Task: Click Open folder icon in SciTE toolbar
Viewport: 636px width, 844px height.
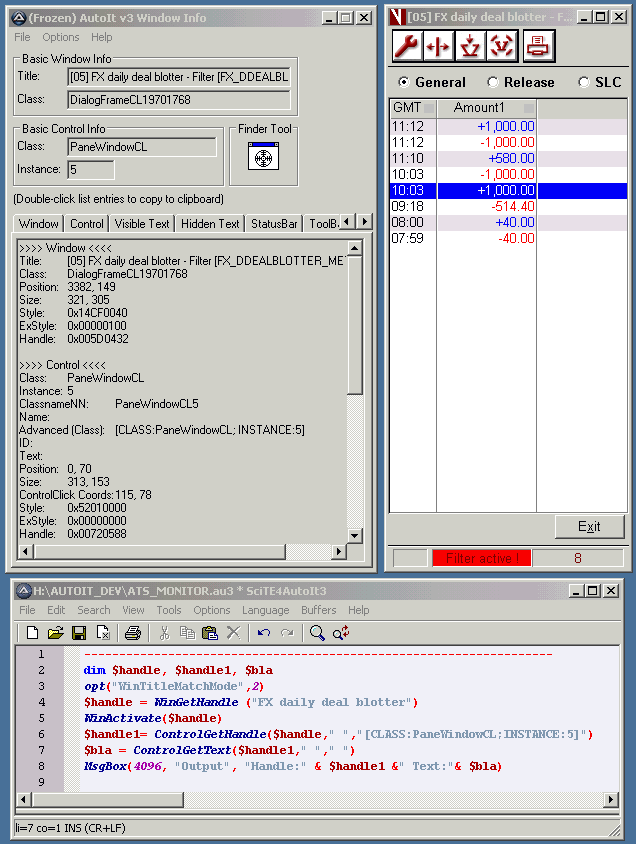Action: click(55, 633)
